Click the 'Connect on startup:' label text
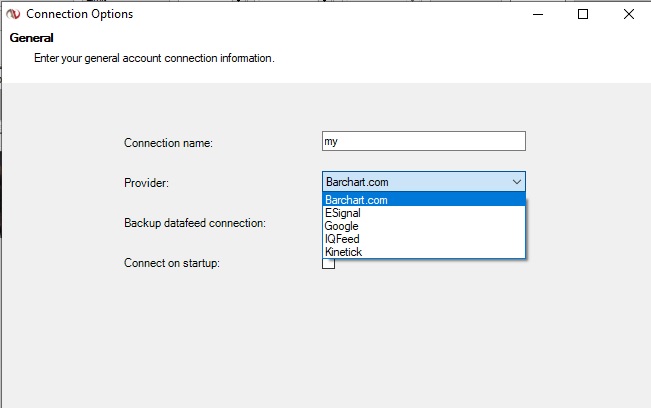 pos(171,263)
